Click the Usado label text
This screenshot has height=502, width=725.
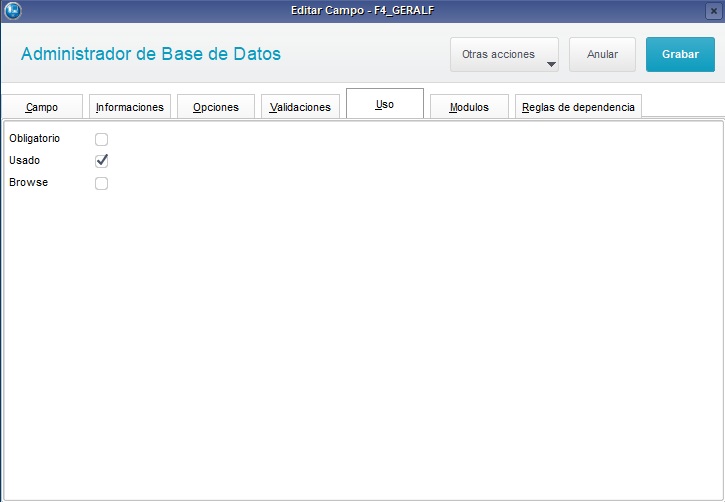pos(25,160)
